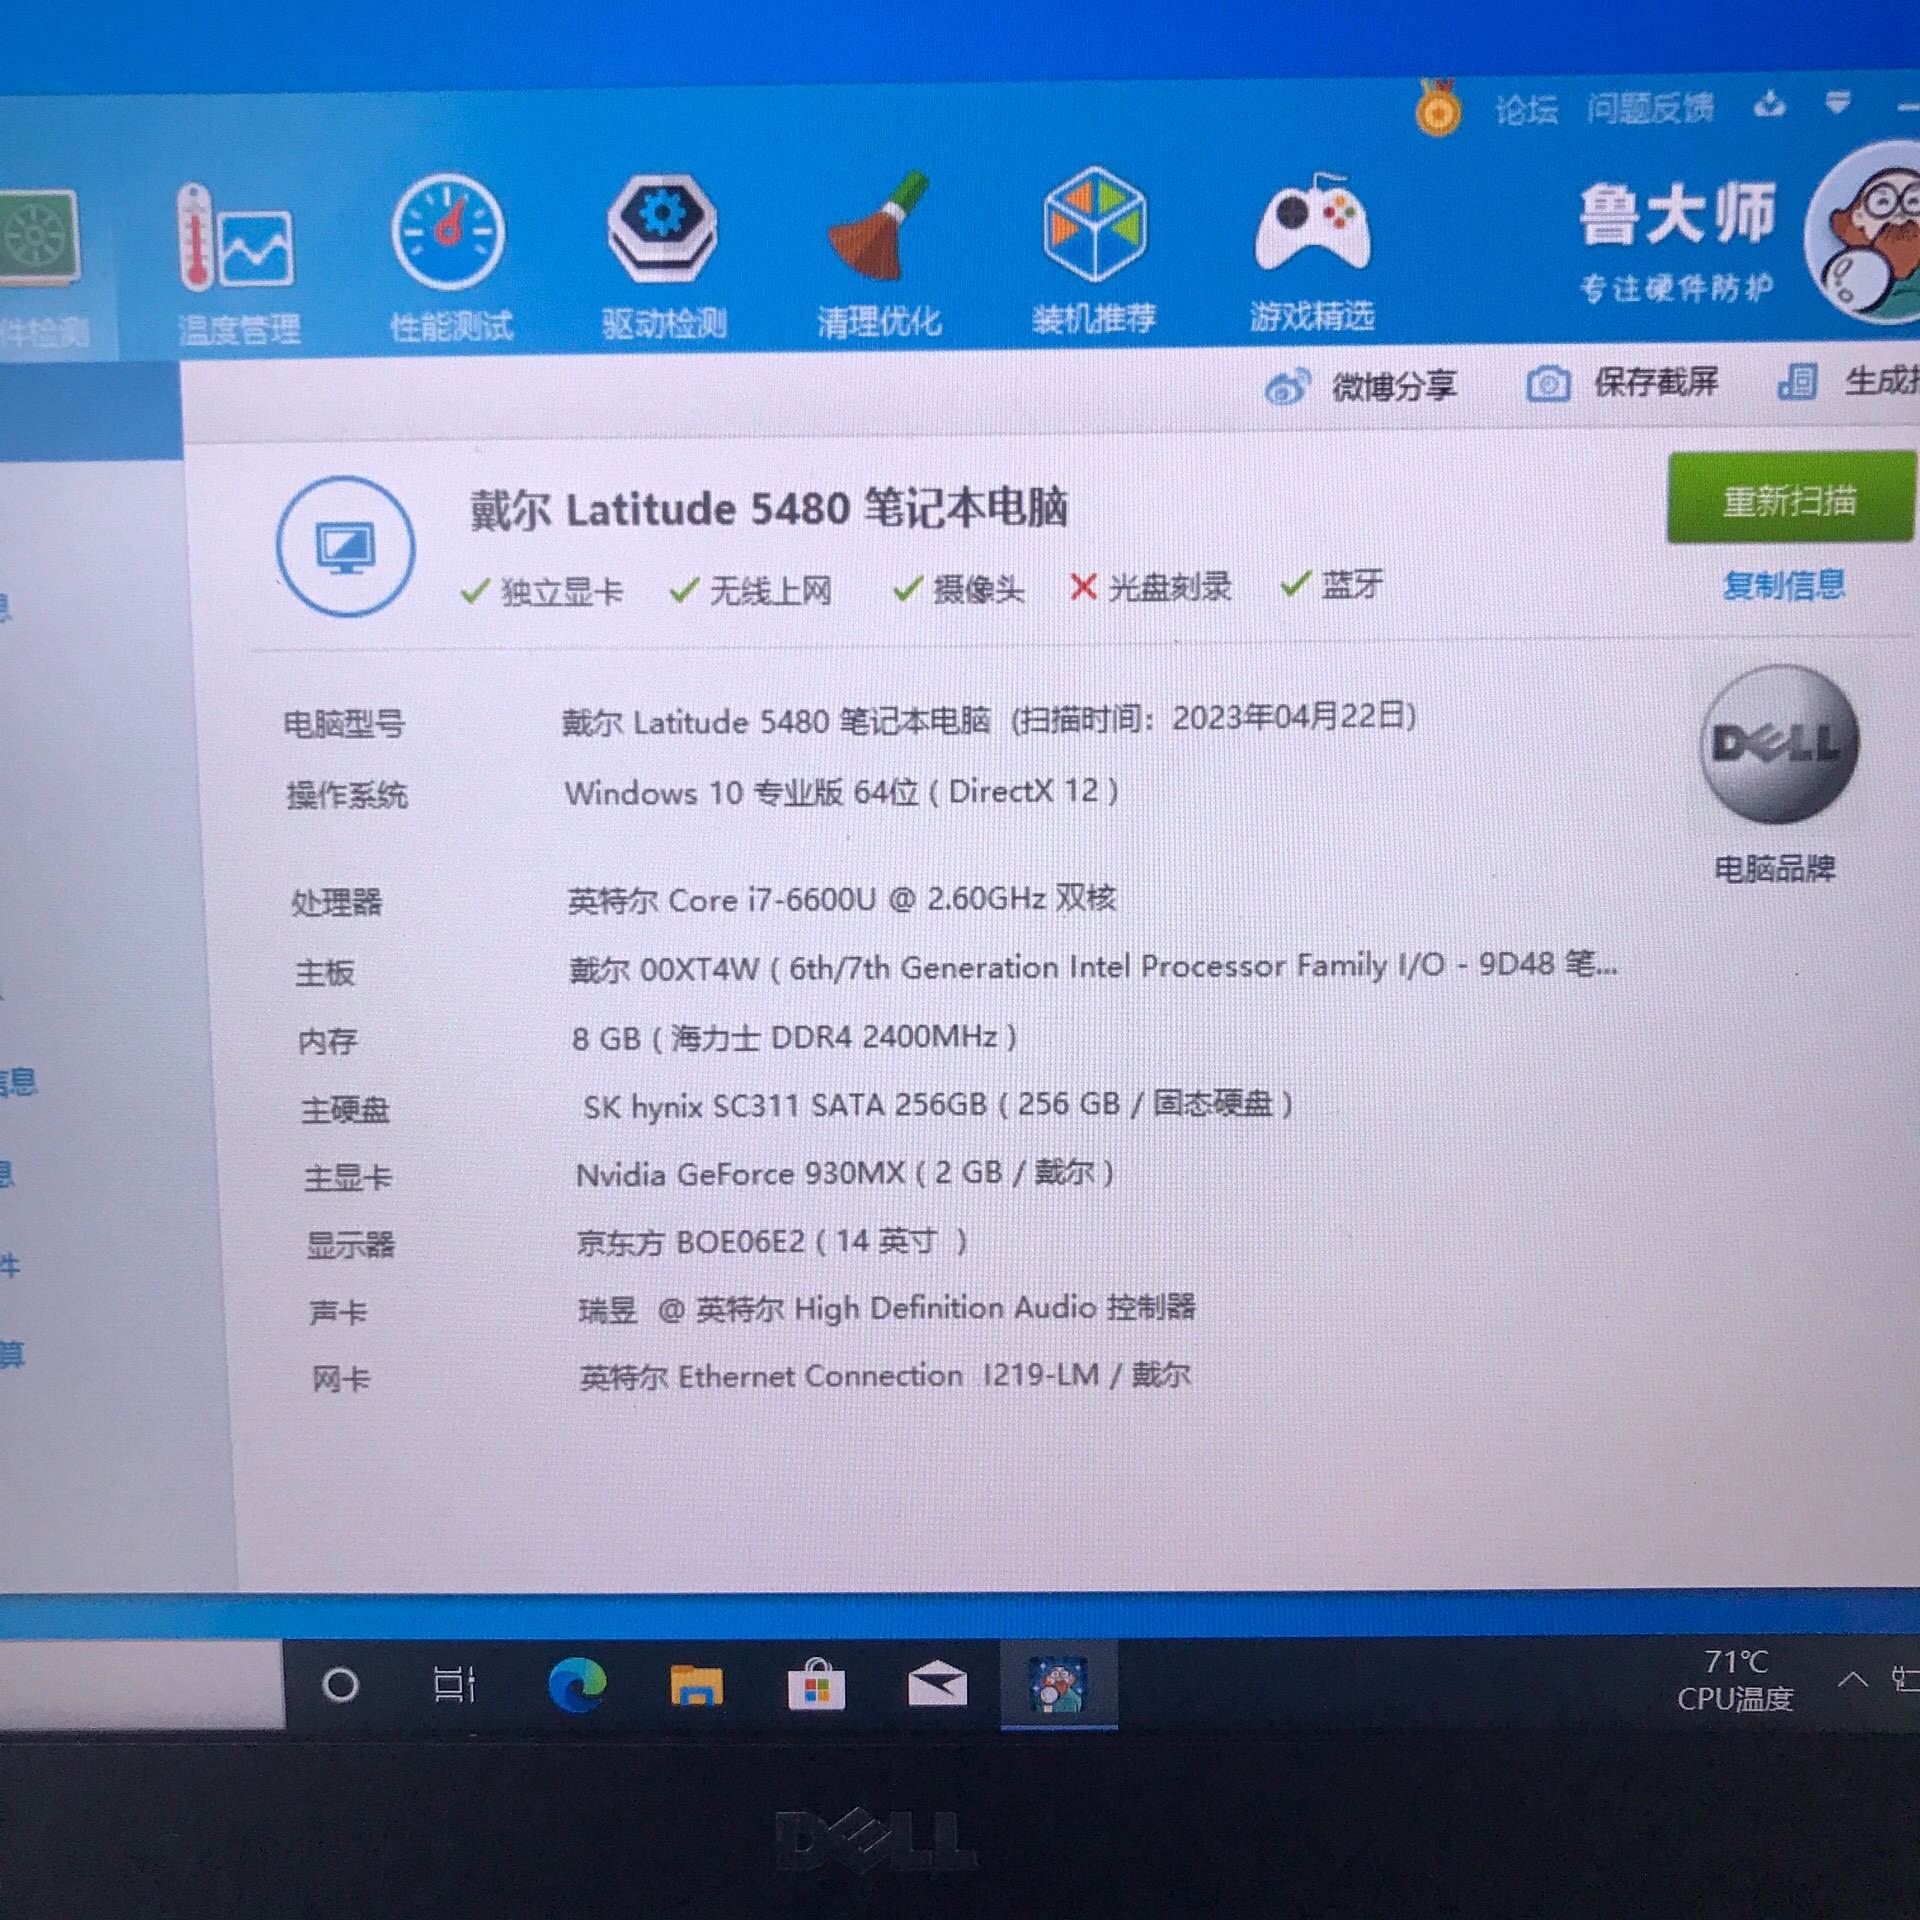Image resolution: width=1920 pixels, height=1920 pixels.
Task: Click the 光盘刻录 unsupported indicator
Action: 1150,587
